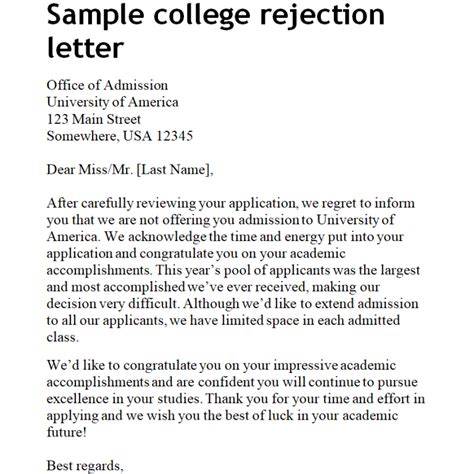Screen dimensions: 474x474
Task: Click the "Office of Admission" line
Action: click(107, 85)
